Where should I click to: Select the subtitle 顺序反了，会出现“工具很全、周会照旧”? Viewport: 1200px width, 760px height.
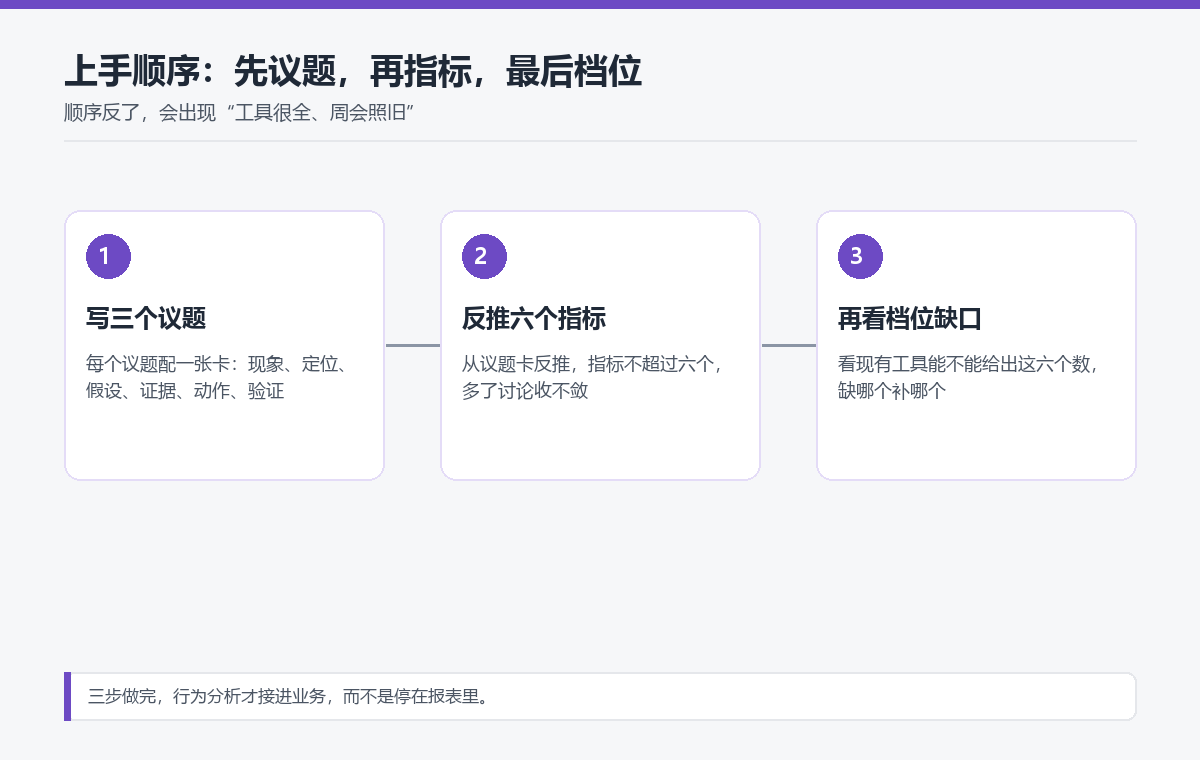[x=240, y=113]
